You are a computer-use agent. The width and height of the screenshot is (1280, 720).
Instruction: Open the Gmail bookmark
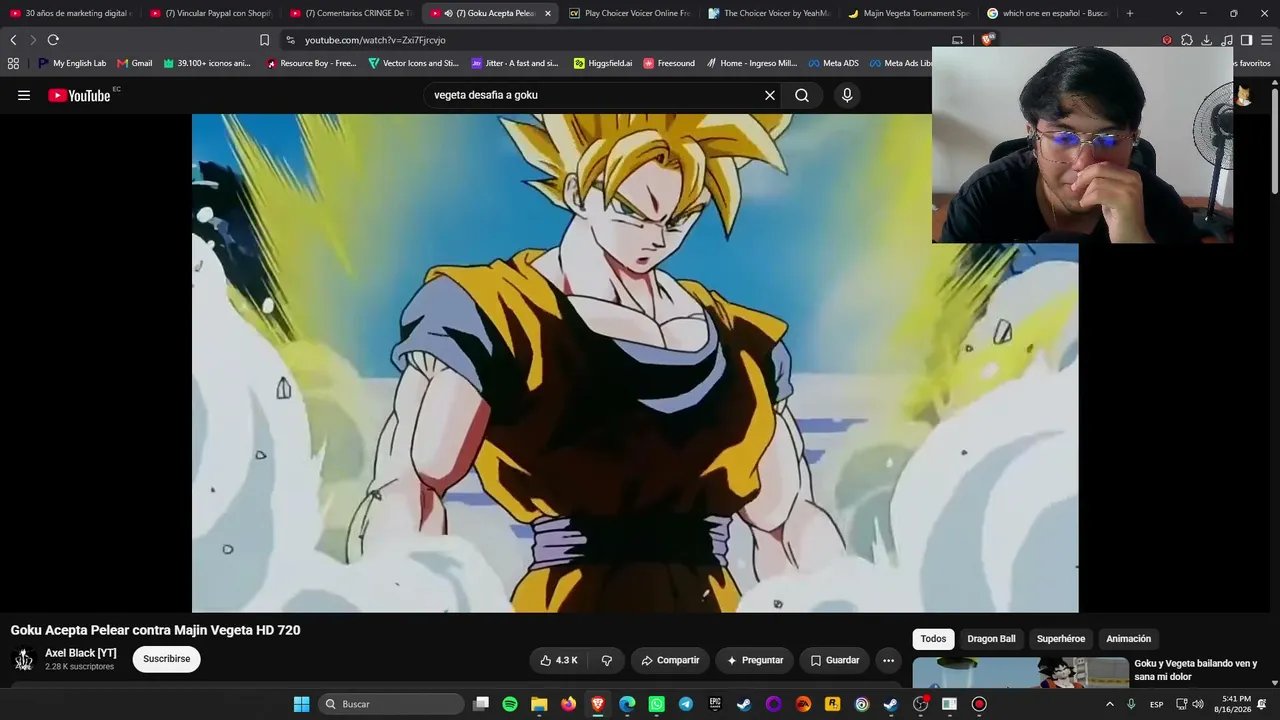coord(135,63)
